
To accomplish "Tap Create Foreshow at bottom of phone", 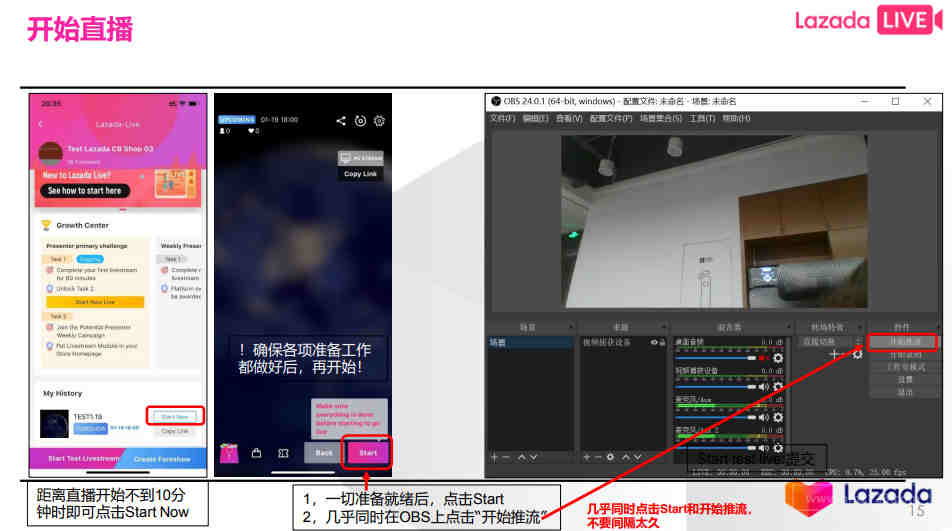I will [x=162, y=459].
